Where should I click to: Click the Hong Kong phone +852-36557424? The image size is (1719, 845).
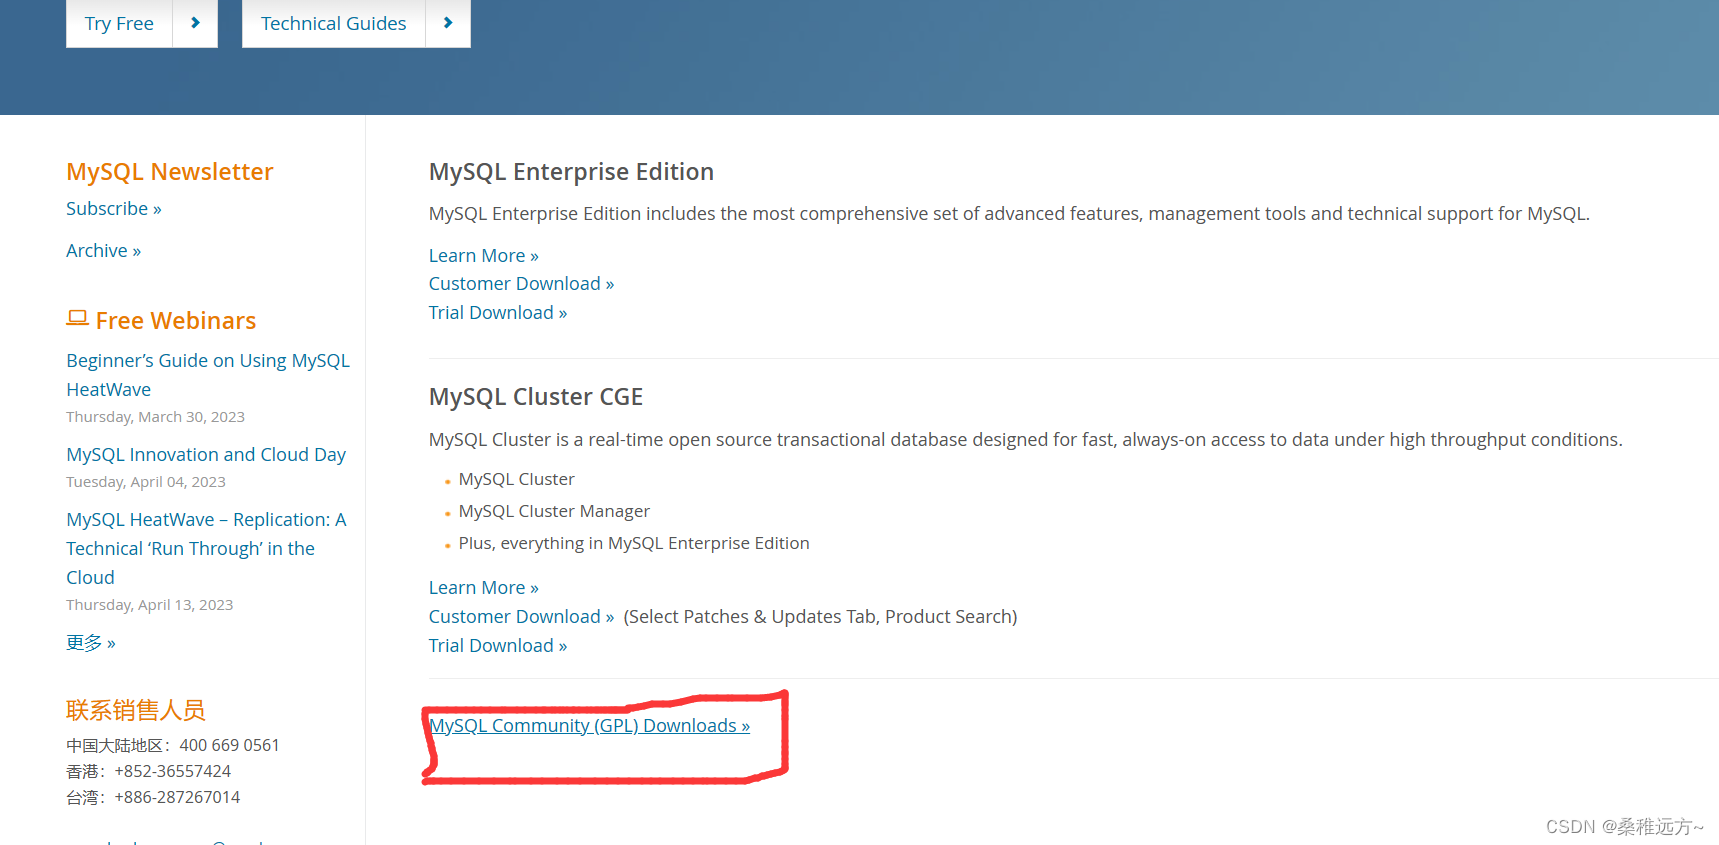click(173, 771)
